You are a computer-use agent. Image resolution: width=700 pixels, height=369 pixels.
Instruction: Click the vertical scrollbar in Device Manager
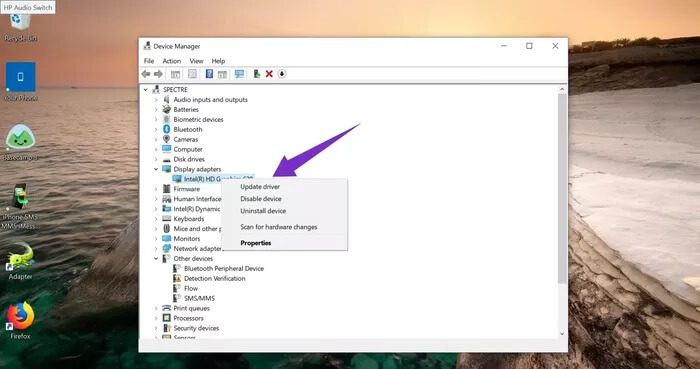coord(562,188)
